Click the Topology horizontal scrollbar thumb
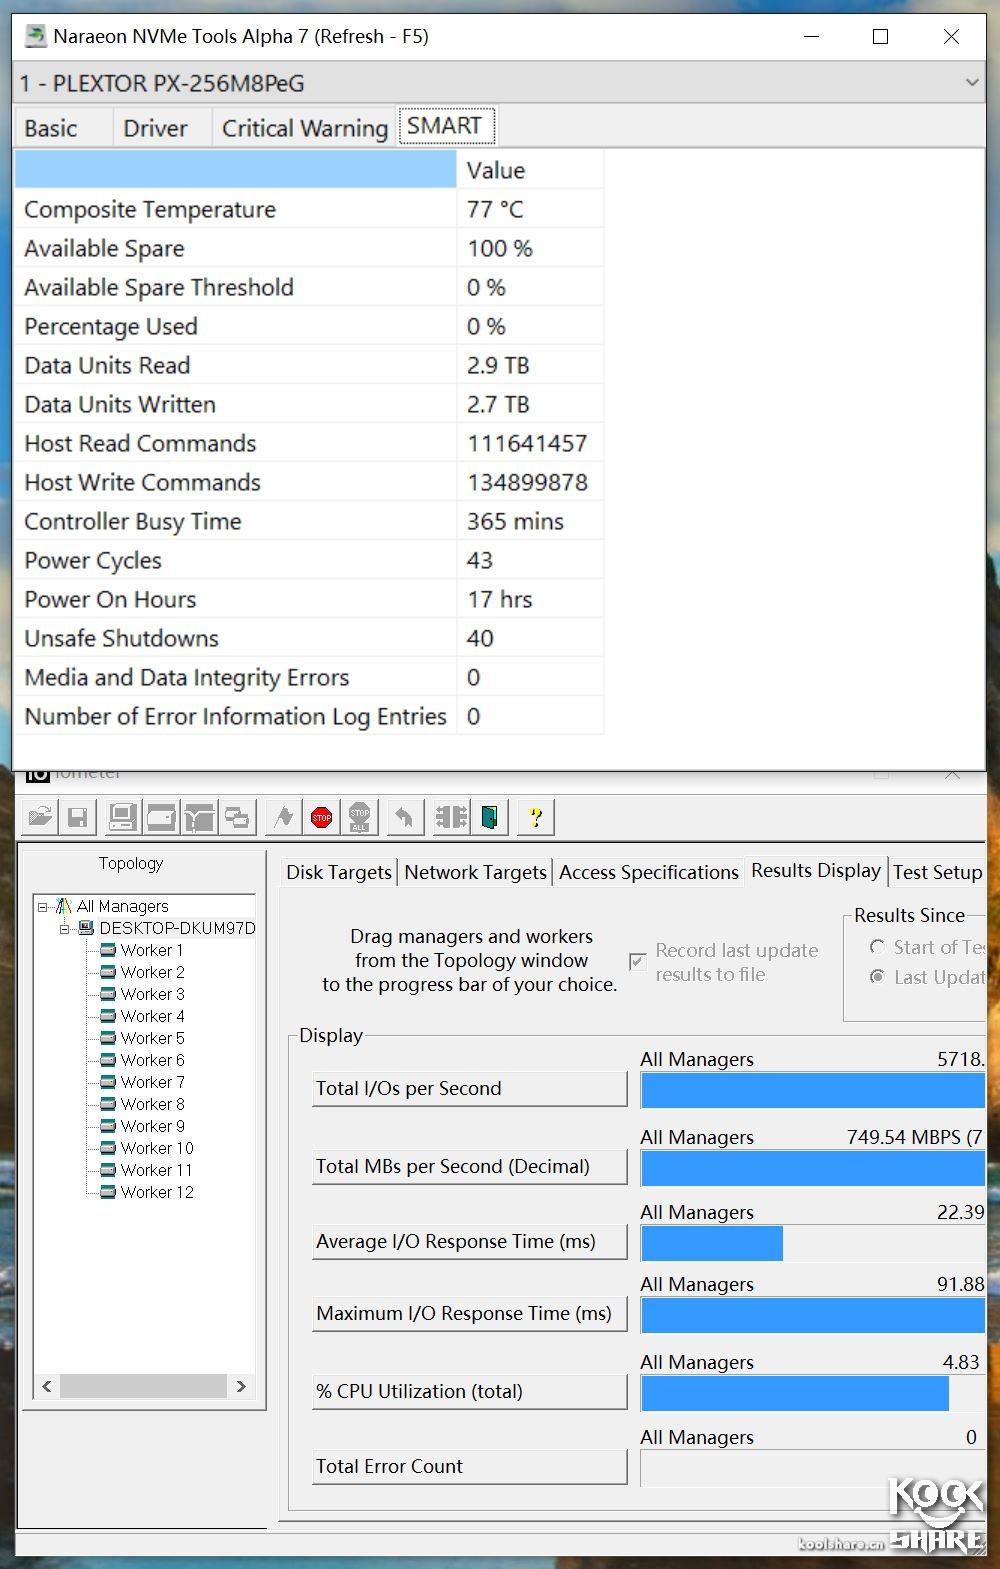 (x=143, y=1386)
